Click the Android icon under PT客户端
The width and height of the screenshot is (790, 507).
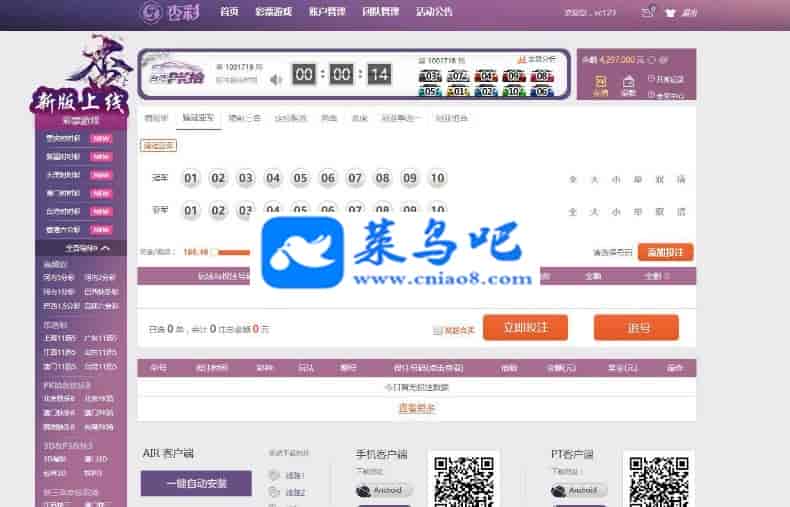[x=558, y=490]
